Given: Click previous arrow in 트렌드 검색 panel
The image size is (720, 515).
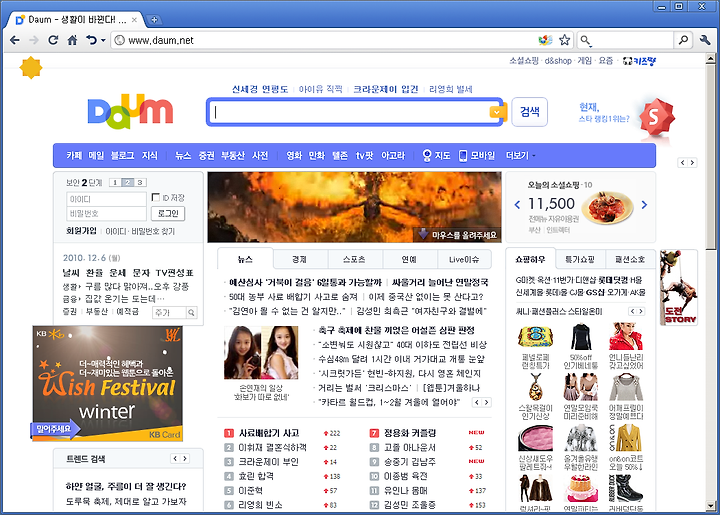Looking at the screenshot, I should click(175, 459).
